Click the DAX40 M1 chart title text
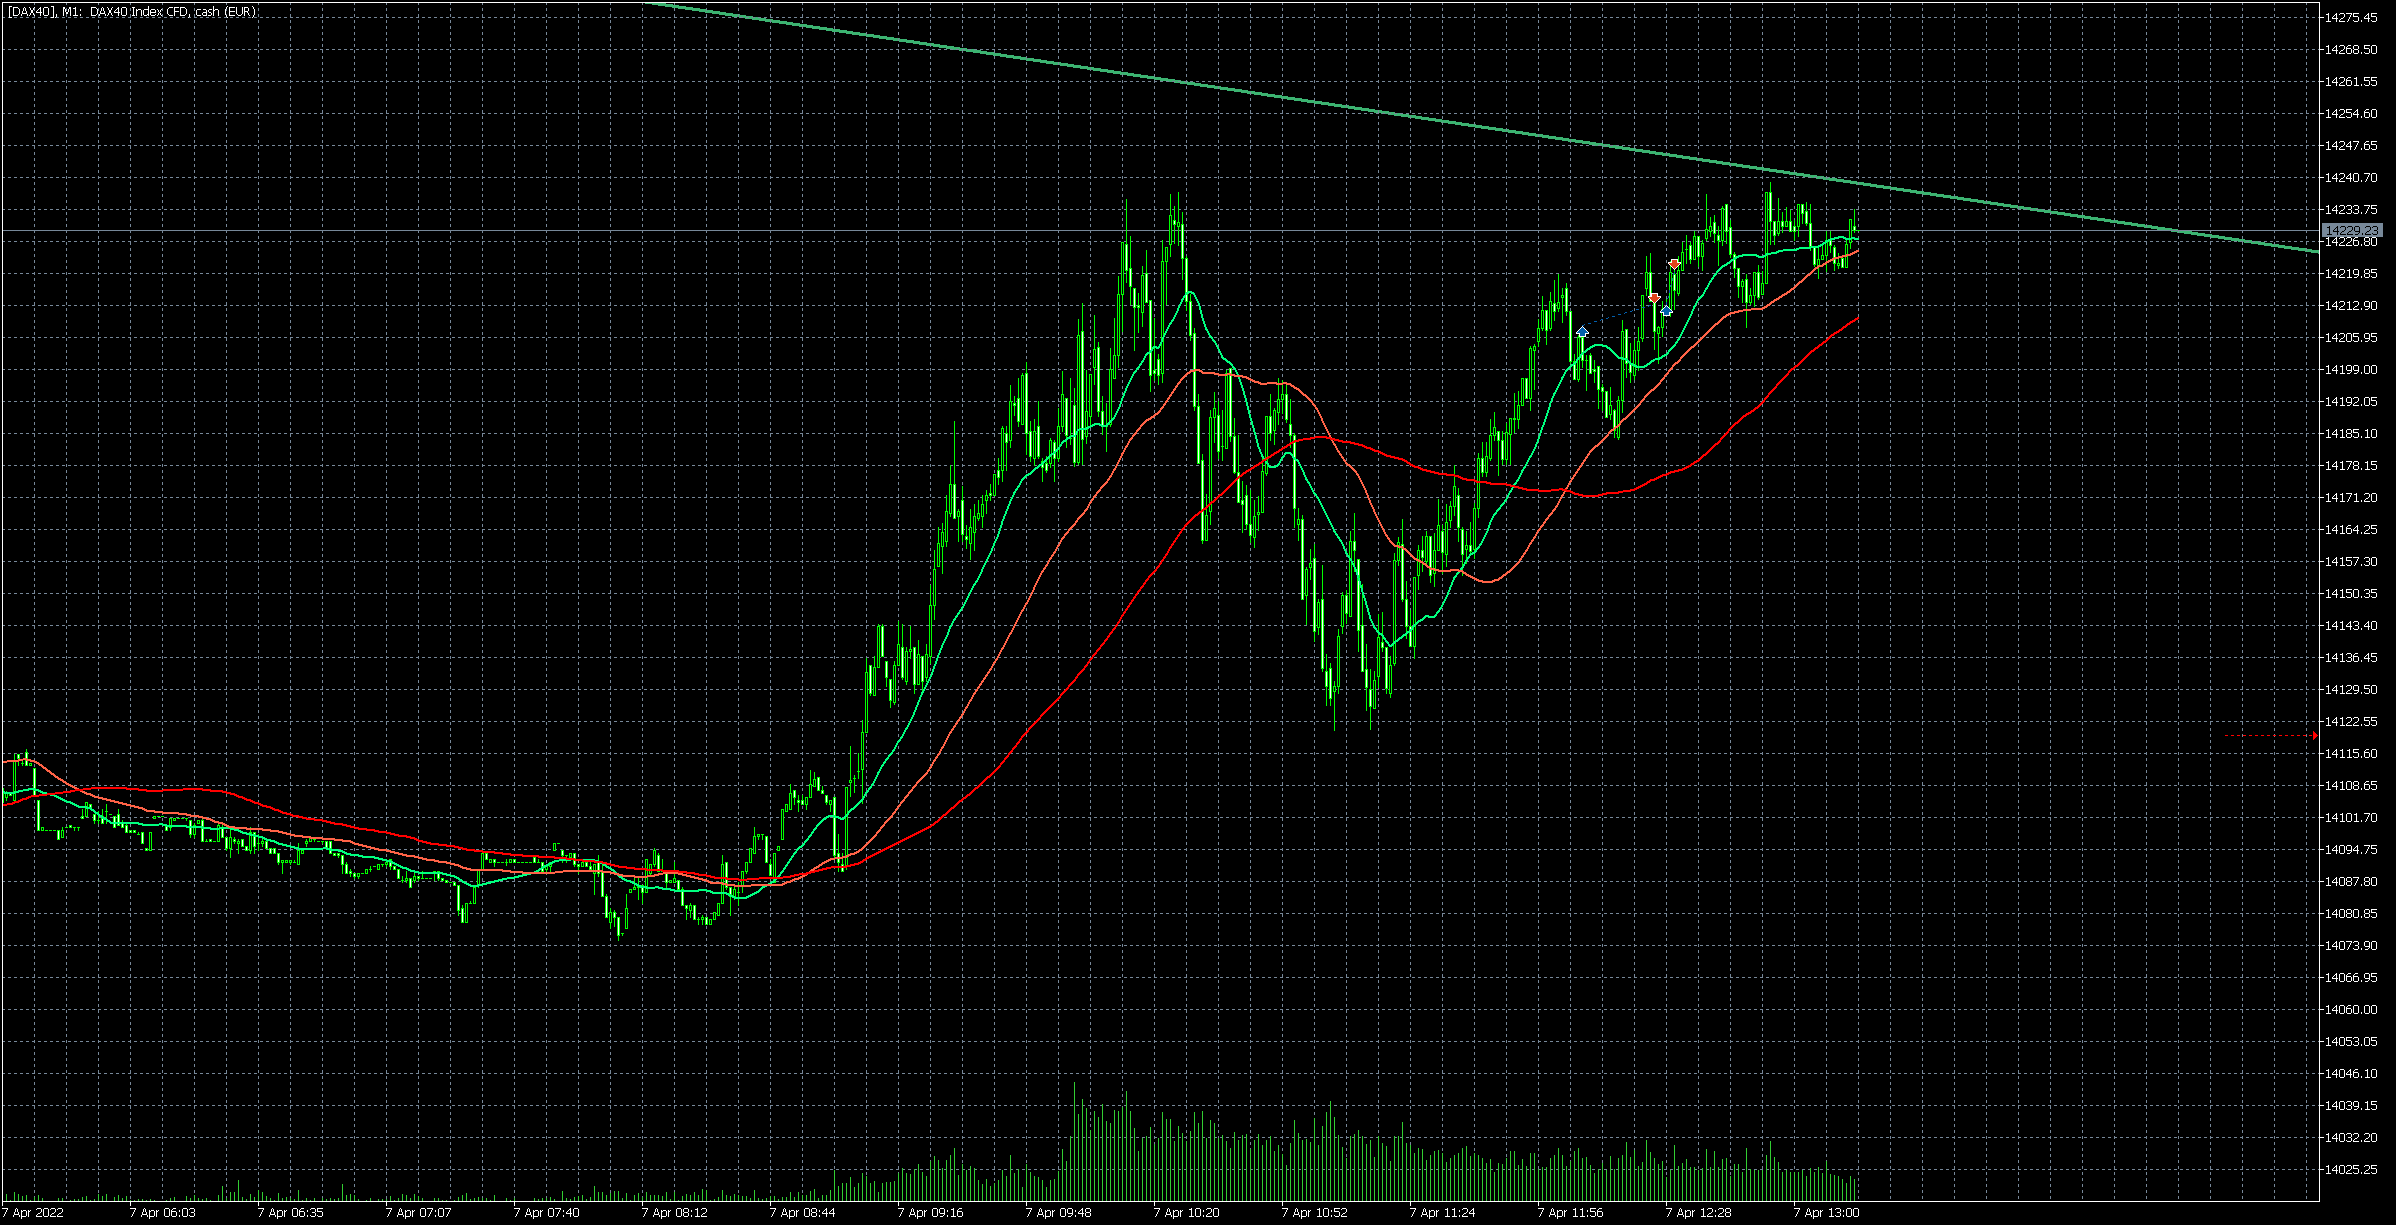The width and height of the screenshot is (2396, 1225). pyautogui.click(x=132, y=12)
